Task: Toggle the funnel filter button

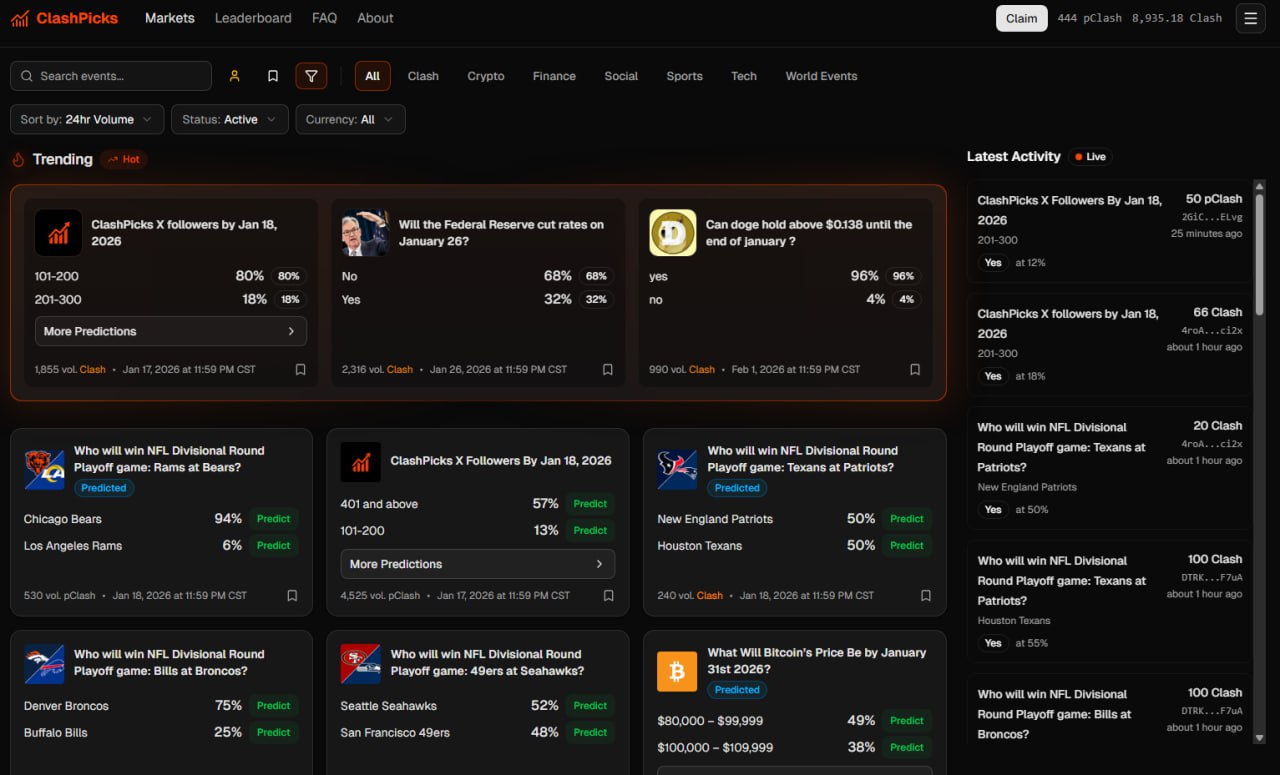Action: tap(311, 76)
